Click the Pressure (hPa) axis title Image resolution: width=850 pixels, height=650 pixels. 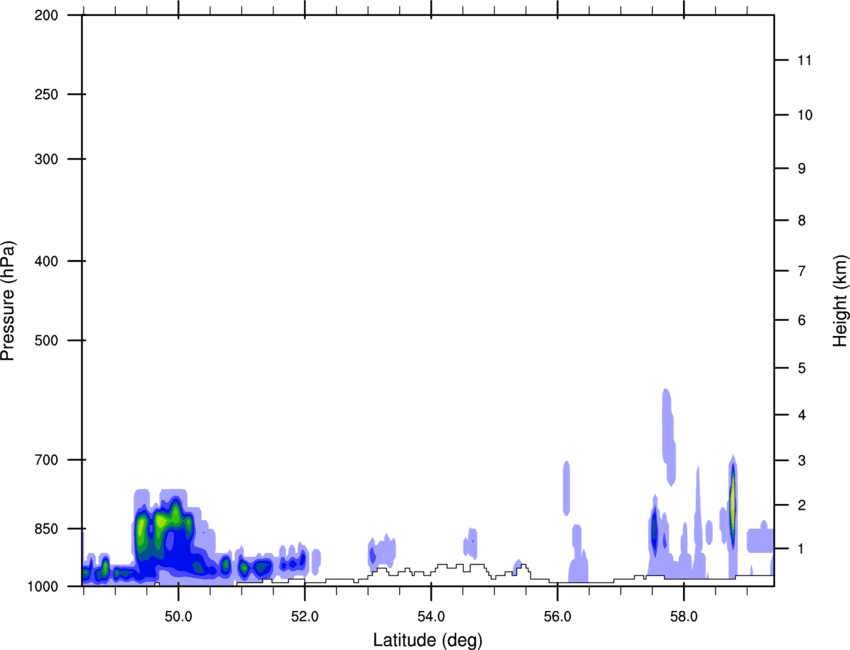coord(8,301)
